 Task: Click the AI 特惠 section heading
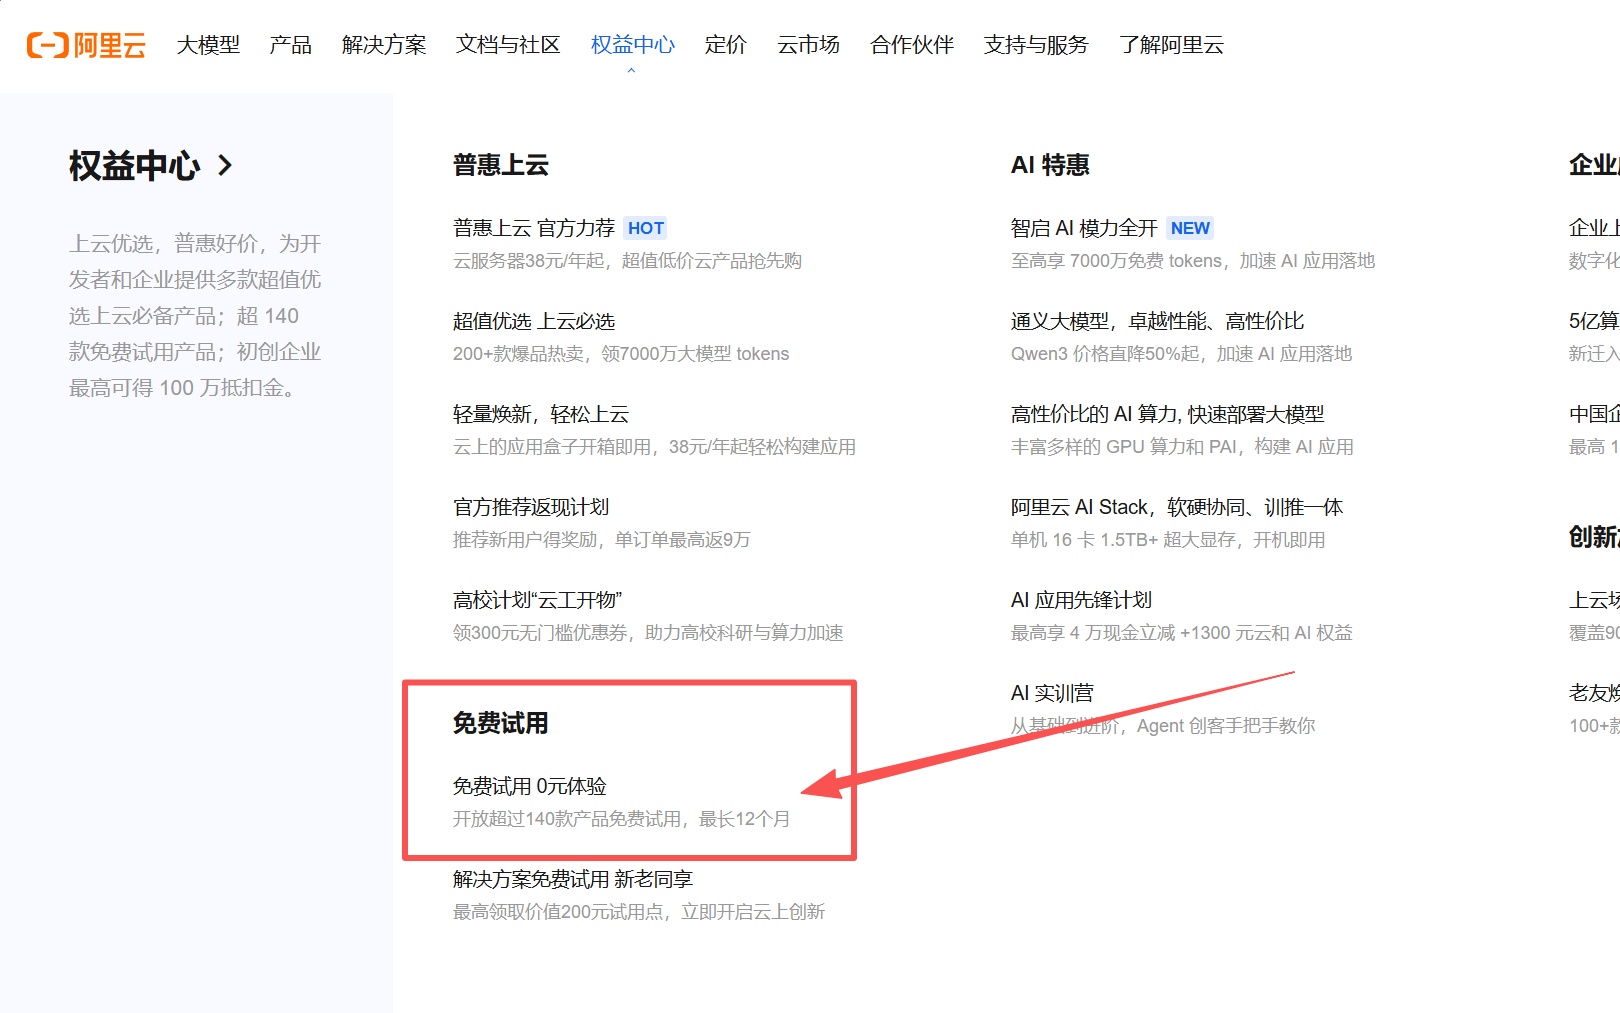(x=1050, y=165)
